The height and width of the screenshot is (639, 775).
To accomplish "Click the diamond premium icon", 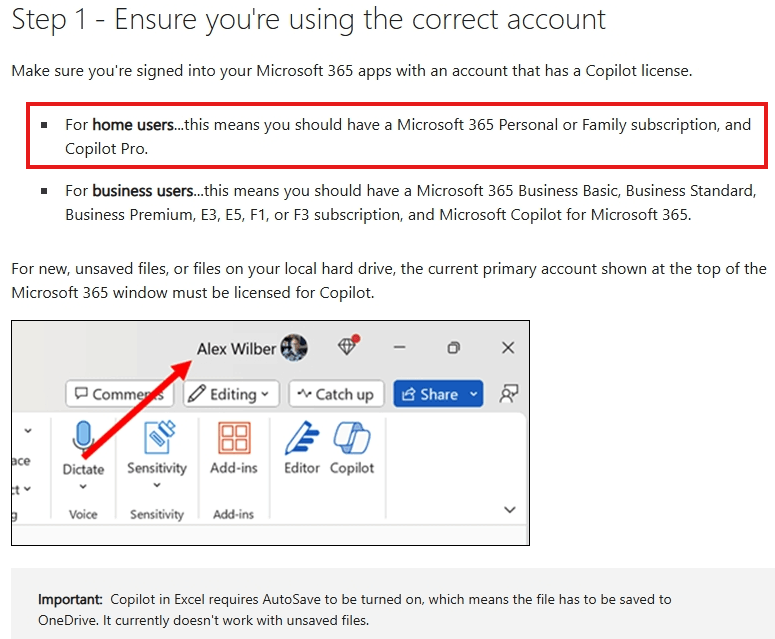I will pyautogui.click(x=348, y=345).
